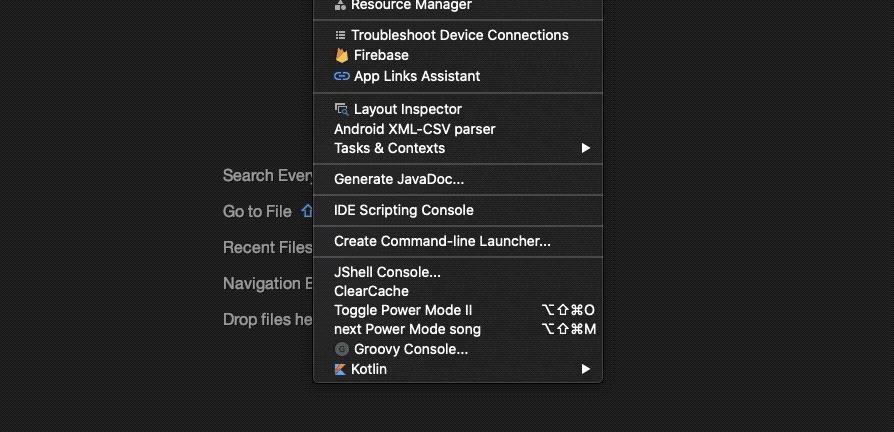Run the ClearCache menu entry
Viewport: 894px width, 432px height.
[x=371, y=291]
